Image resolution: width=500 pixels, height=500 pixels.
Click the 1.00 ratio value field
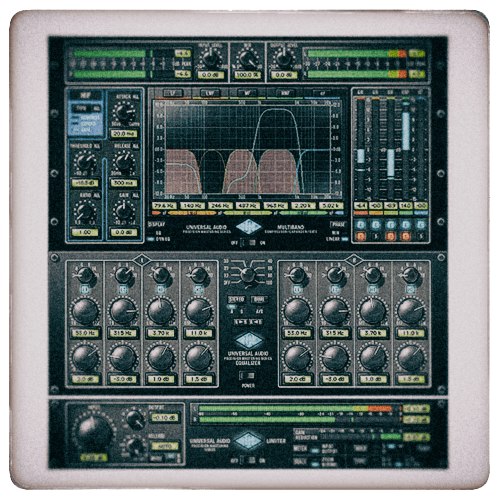(x=85, y=232)
